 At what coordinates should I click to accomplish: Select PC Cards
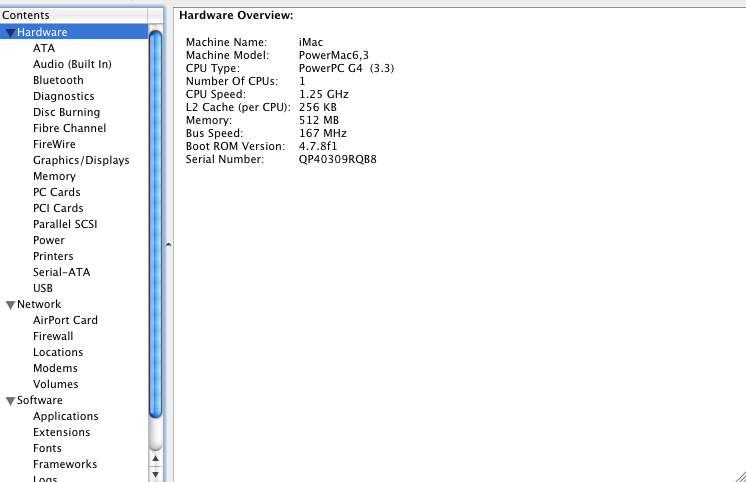pyautogui.click(x=57, y=192)
